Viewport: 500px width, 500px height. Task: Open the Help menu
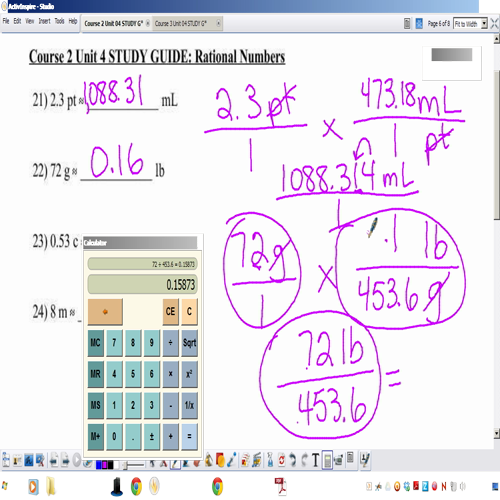click(x=73, y=21)
